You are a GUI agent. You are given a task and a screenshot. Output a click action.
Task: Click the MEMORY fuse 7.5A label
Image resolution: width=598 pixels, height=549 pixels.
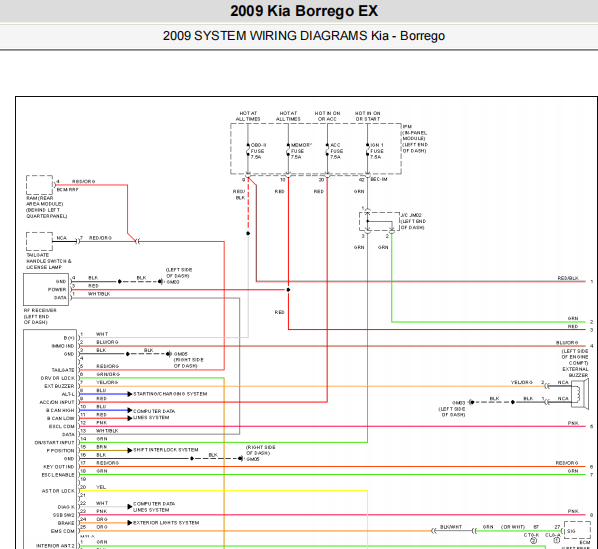[x=301, y=151]
